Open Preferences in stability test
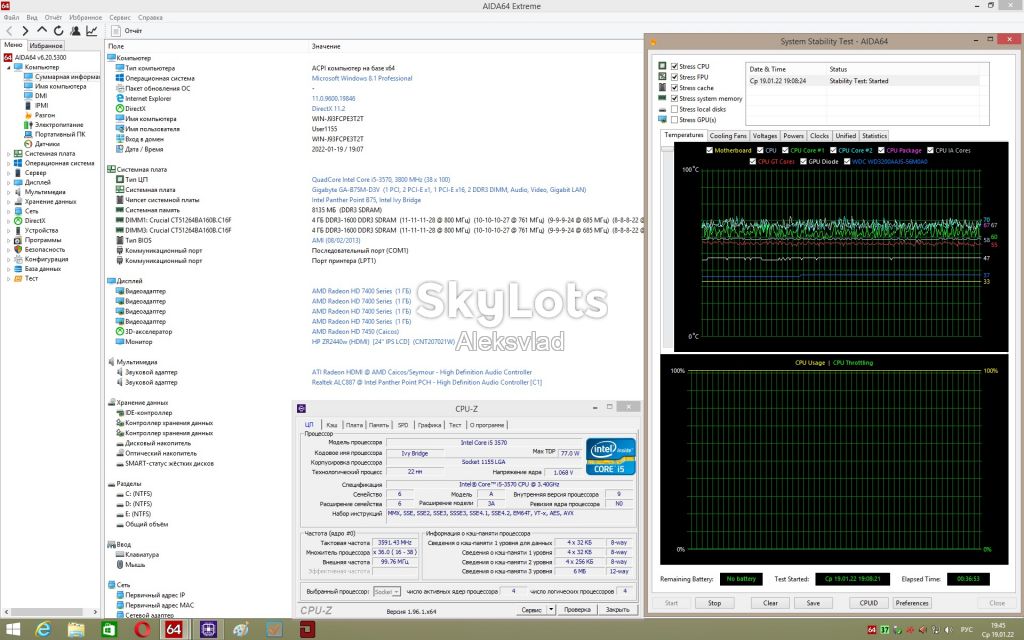Screen dimensions: 1024x640 click(x=912, y=603)
